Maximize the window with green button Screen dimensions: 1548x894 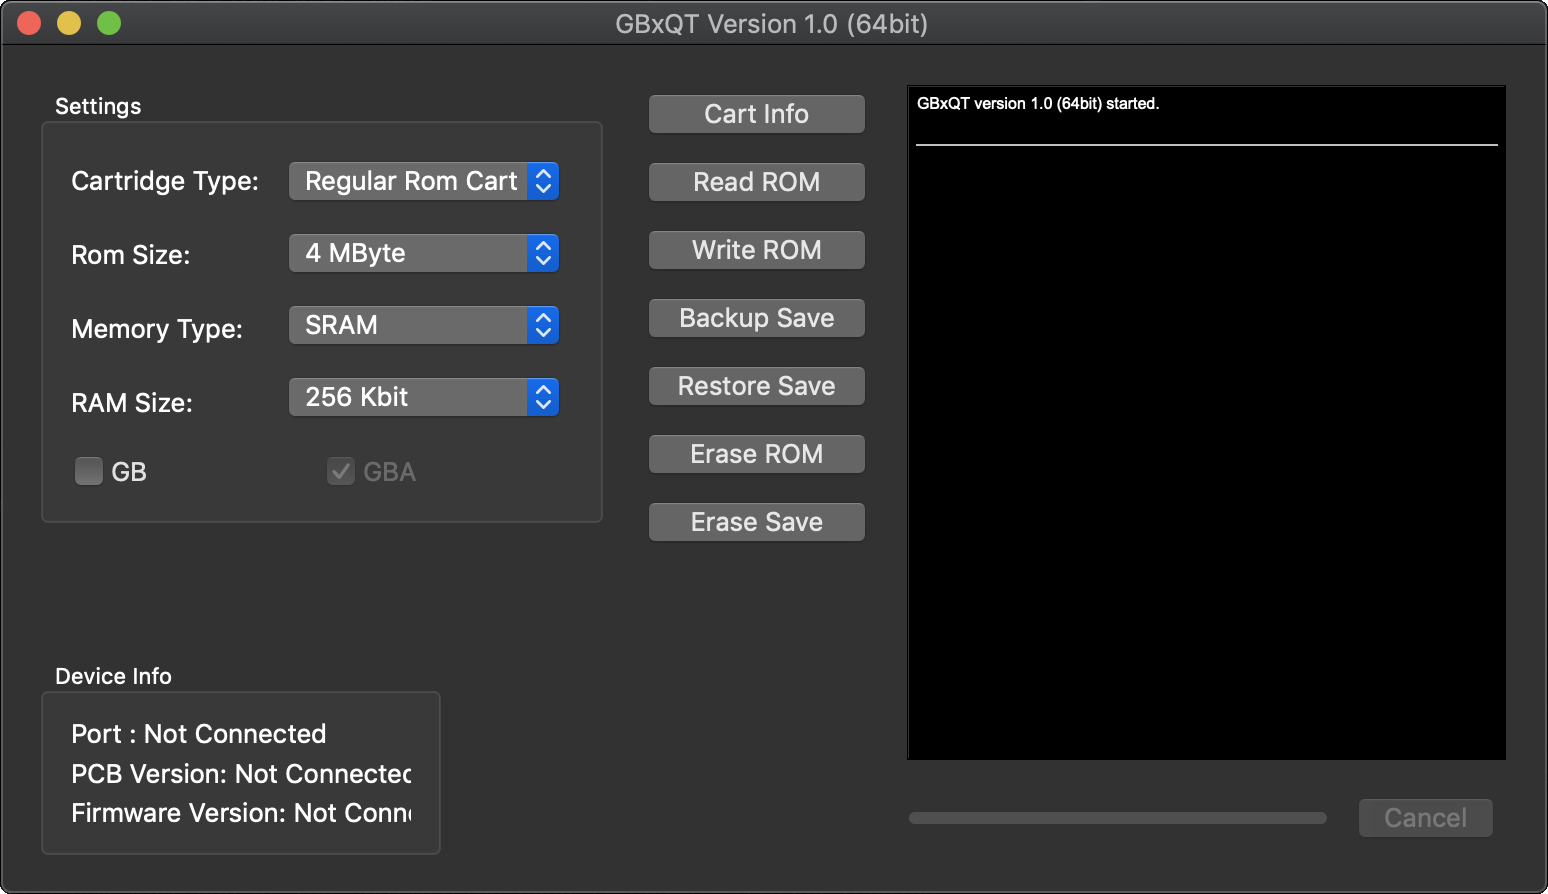[x=109, y=23]
